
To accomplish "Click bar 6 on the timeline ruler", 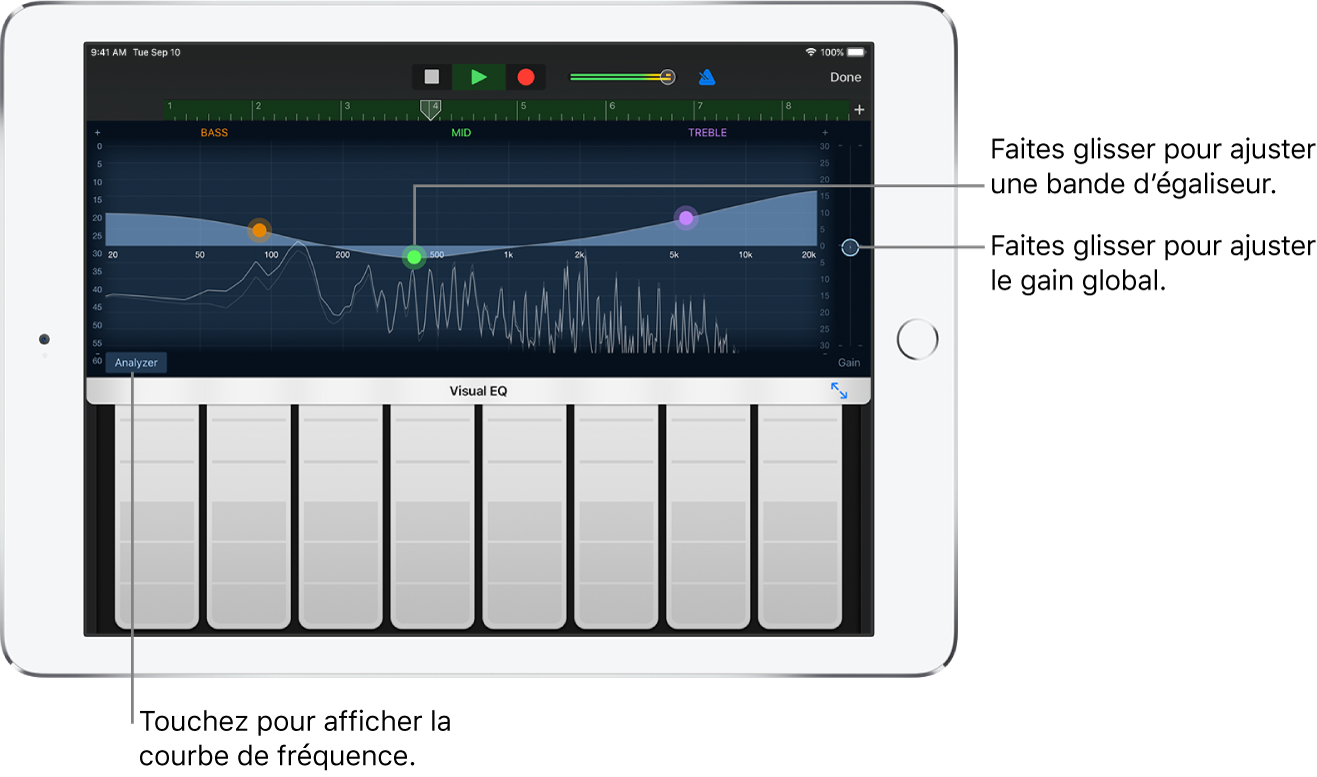I will (x=612, y=105).
